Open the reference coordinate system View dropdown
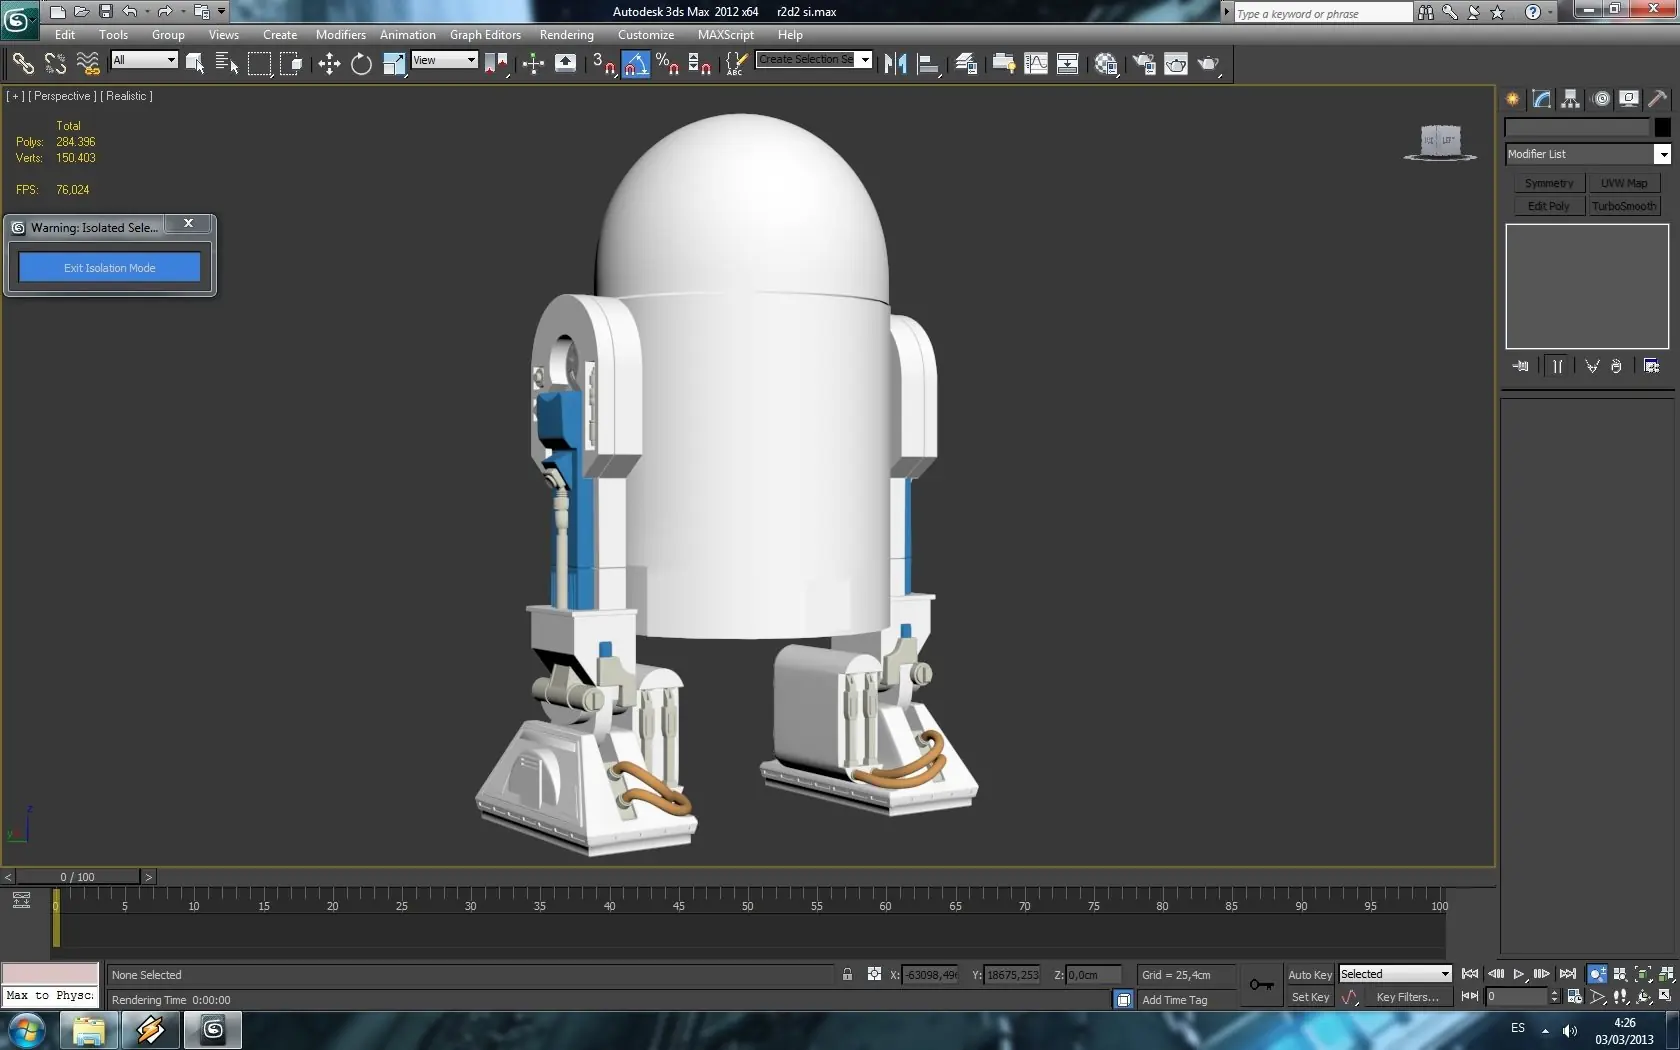Screen dimensions: 1680x1050 (x=444, y=60)
